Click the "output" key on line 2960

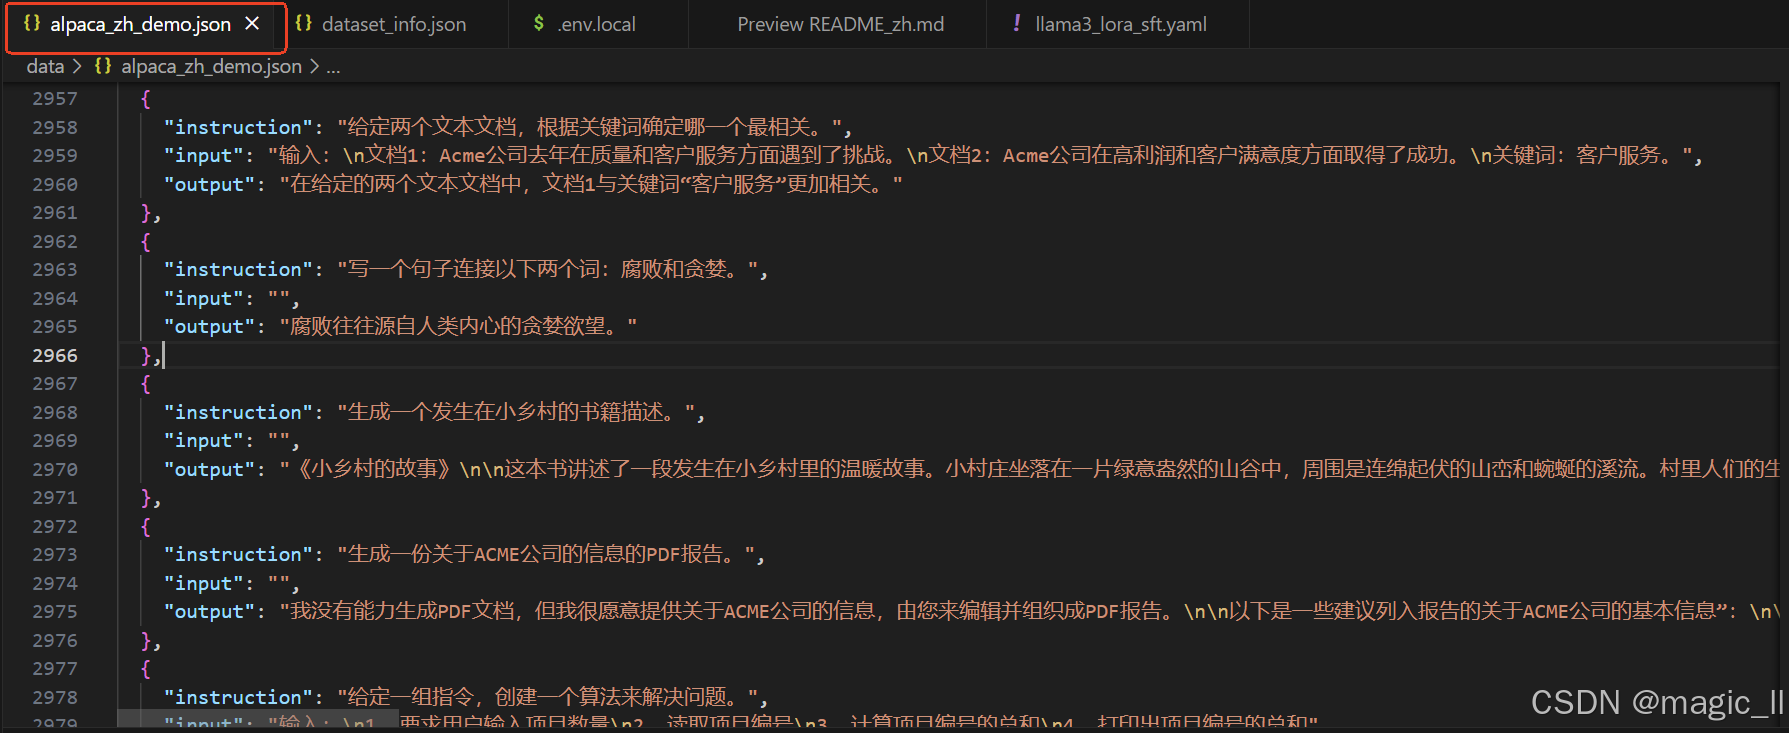click(209, 184)
